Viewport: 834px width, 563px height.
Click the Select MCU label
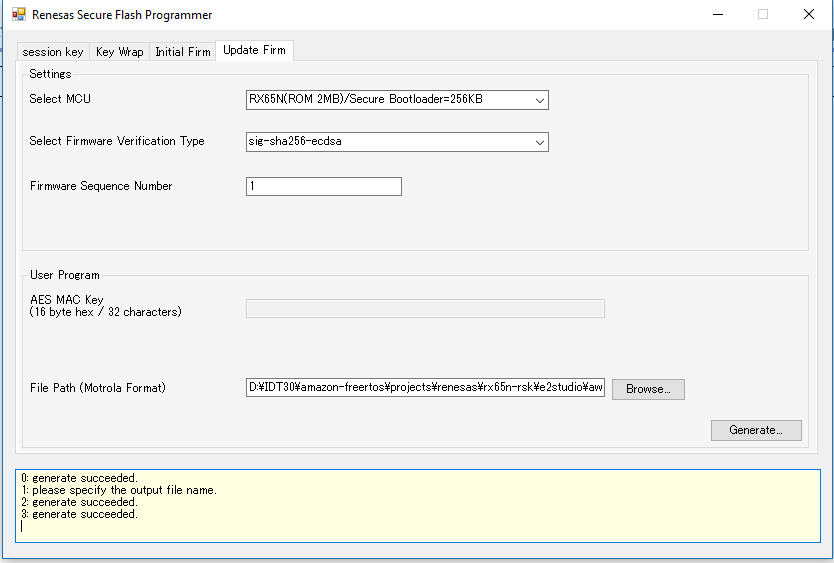coord(60,100)
